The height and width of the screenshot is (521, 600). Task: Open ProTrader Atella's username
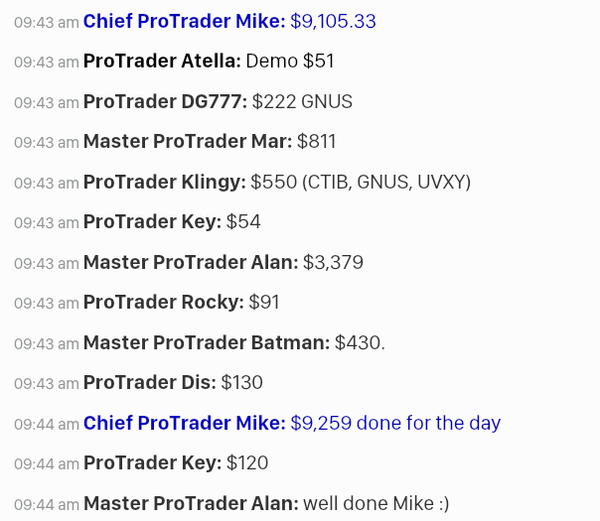(162, 61)
